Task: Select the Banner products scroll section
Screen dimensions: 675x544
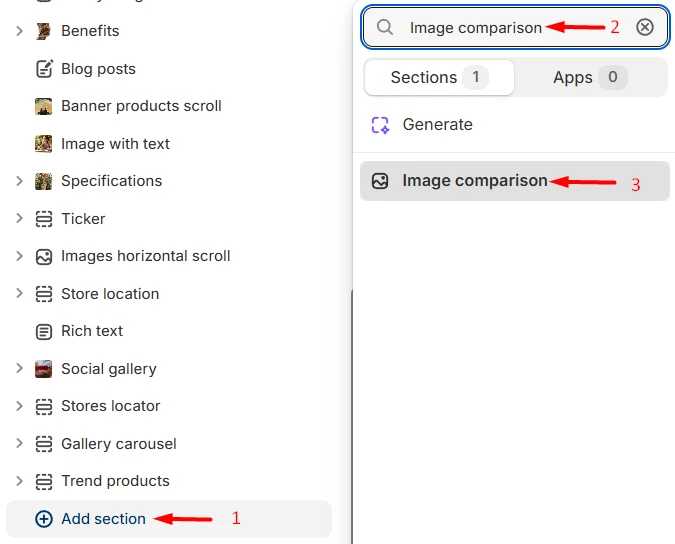Action: pos(141,106)
